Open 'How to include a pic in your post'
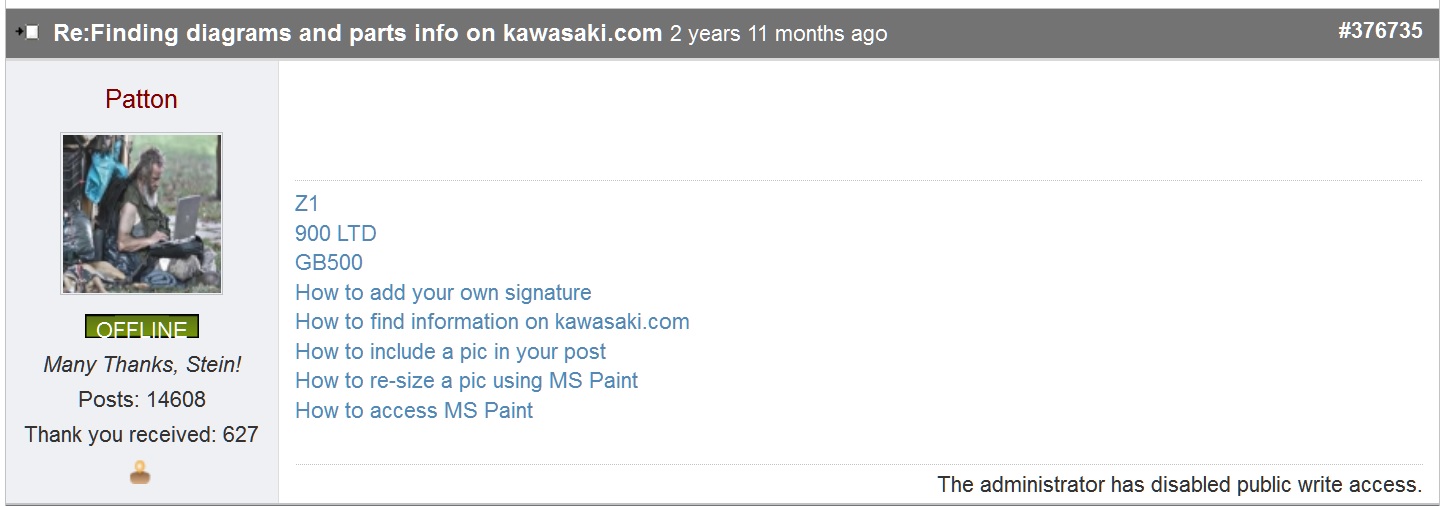The image size is (1447, 506). click(x=450, y=352)
